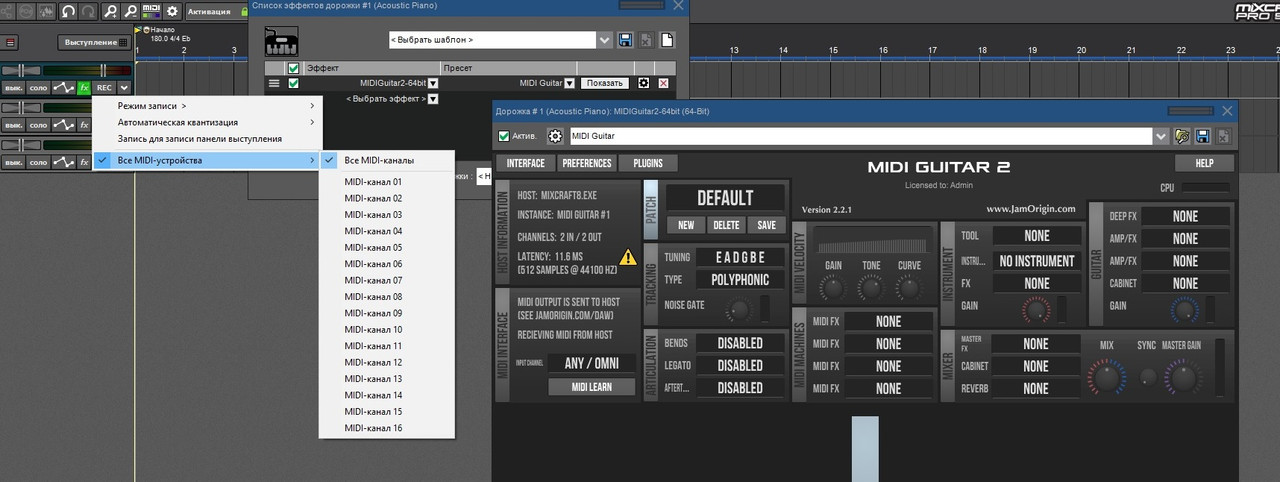Viewport: 1280px width, 482px height.
Task: Arm the REC button on the first track
Action: coord(103,88)
